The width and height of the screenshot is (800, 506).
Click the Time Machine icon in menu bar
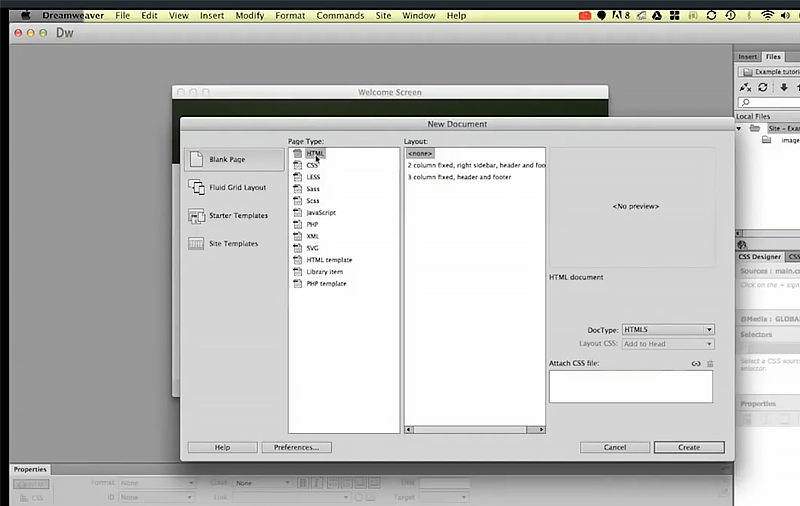click(x=731, y=15)
